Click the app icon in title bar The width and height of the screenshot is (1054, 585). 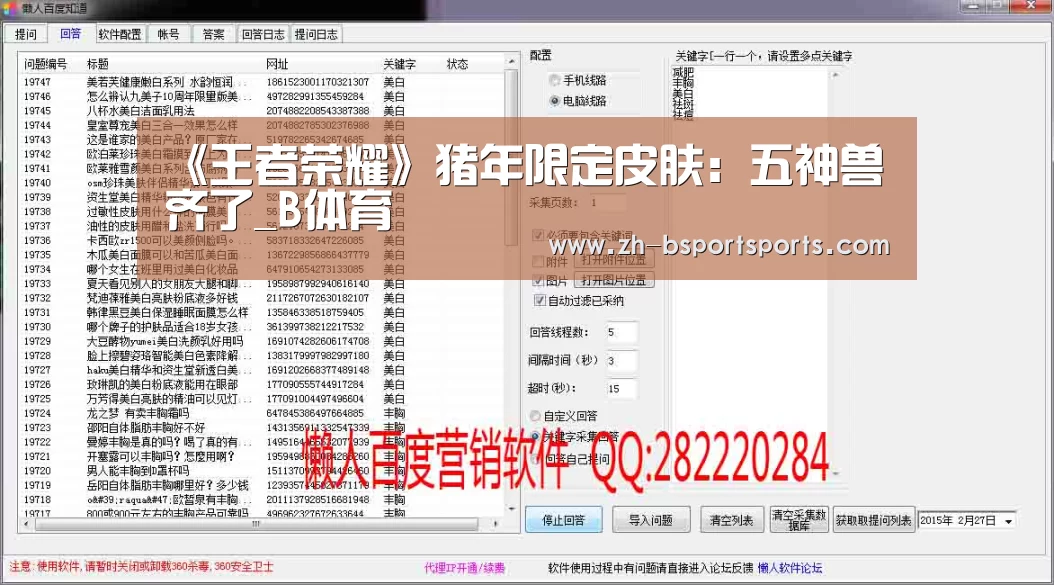9,9
